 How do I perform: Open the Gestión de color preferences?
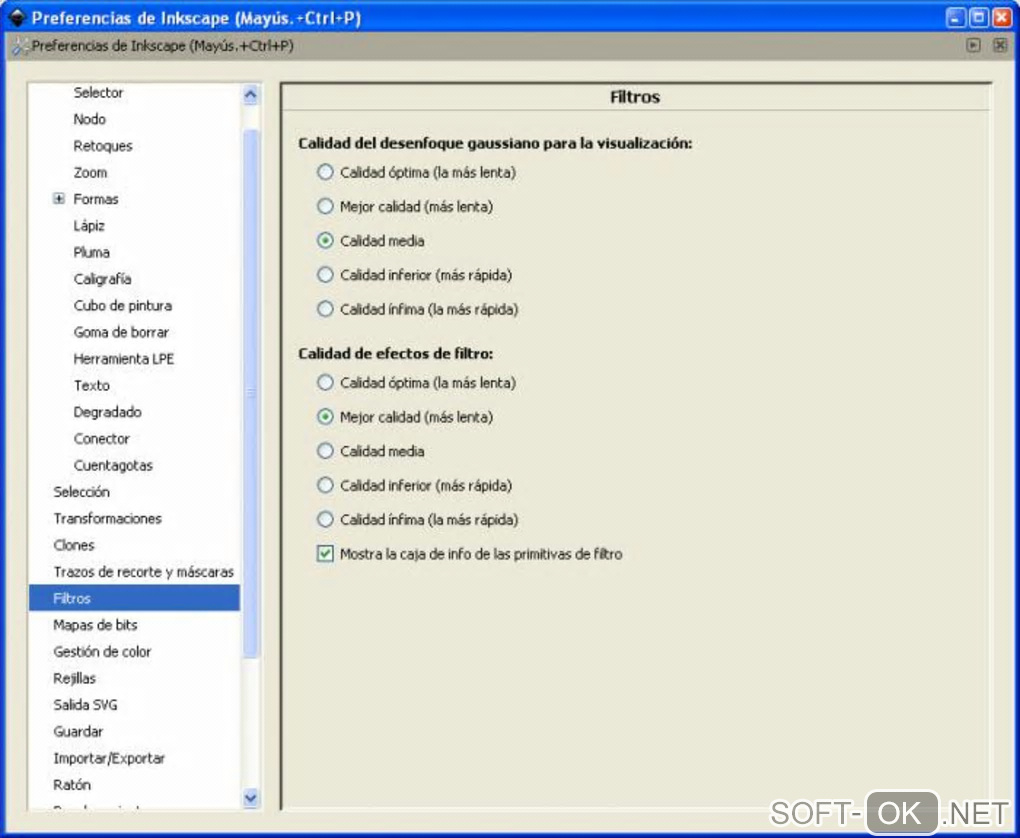pyautogui.click(x=102, y=652)
